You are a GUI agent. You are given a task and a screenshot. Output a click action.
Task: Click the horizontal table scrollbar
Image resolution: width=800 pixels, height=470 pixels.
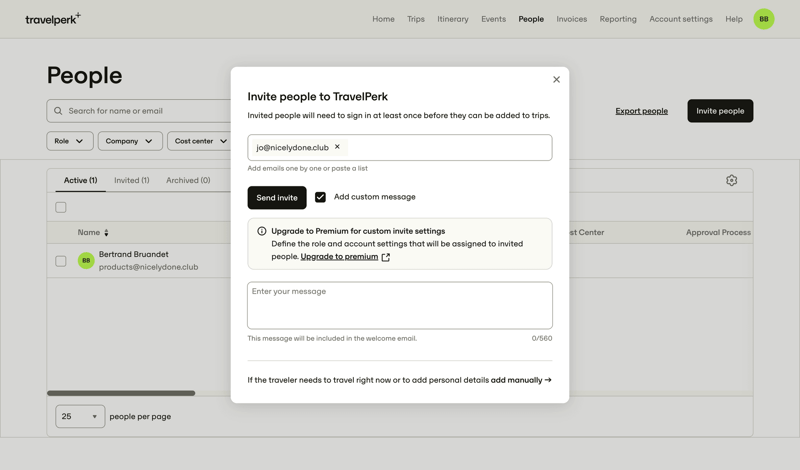click(121, 393)
